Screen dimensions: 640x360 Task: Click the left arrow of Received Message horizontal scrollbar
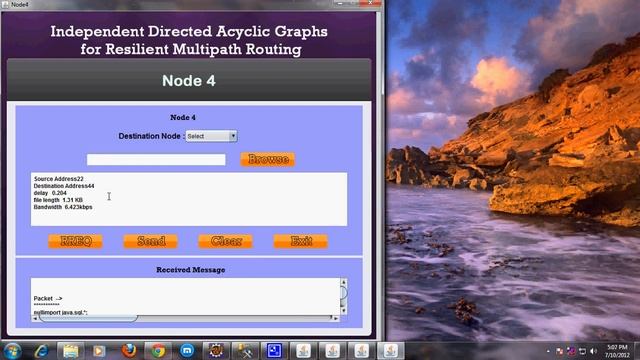[x=35, y=318]
